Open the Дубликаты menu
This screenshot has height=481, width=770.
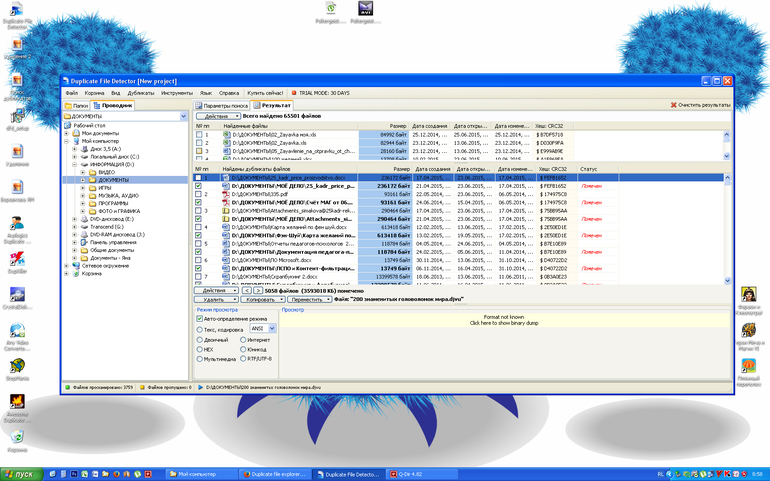(140, 93)
